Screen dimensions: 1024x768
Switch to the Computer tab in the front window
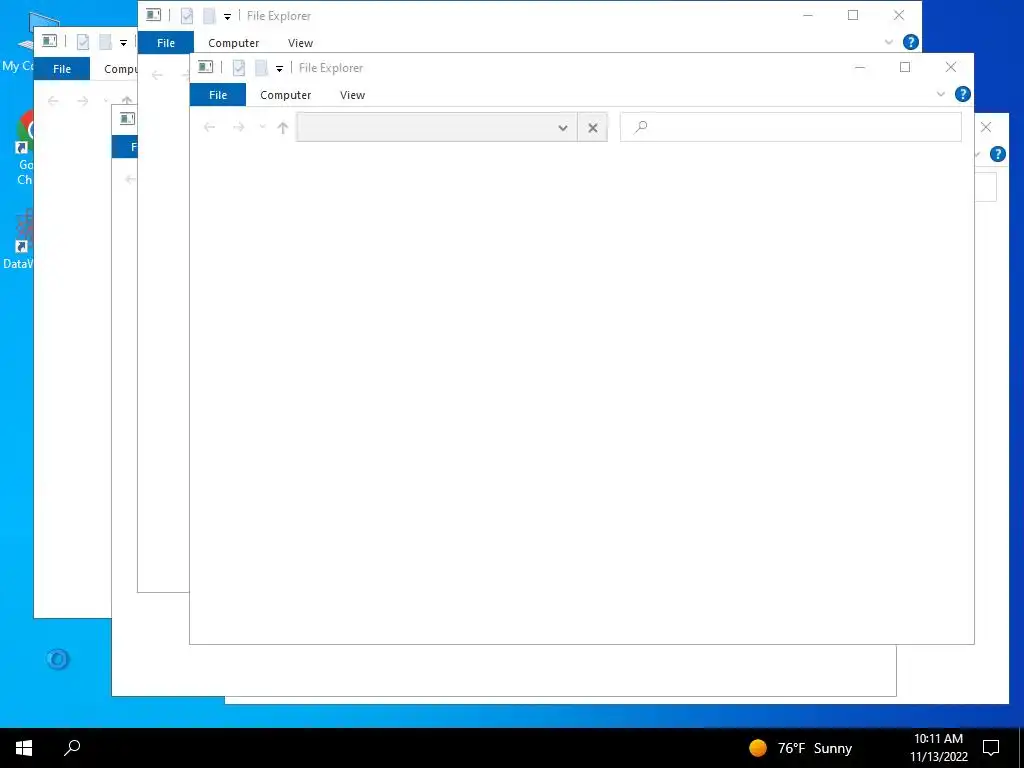click(x=285, y=95)
